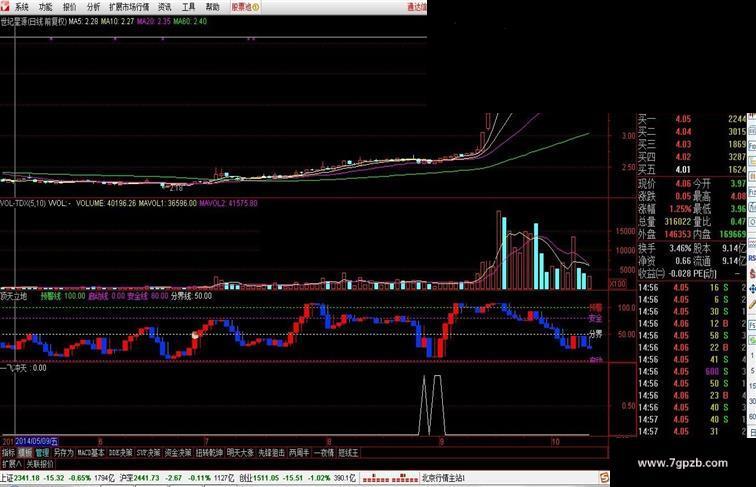This screenshot has width=756, height=487.
Task: Click the 换手 value 3.46%
Action: pyautogui.click(x=680, y=248)
